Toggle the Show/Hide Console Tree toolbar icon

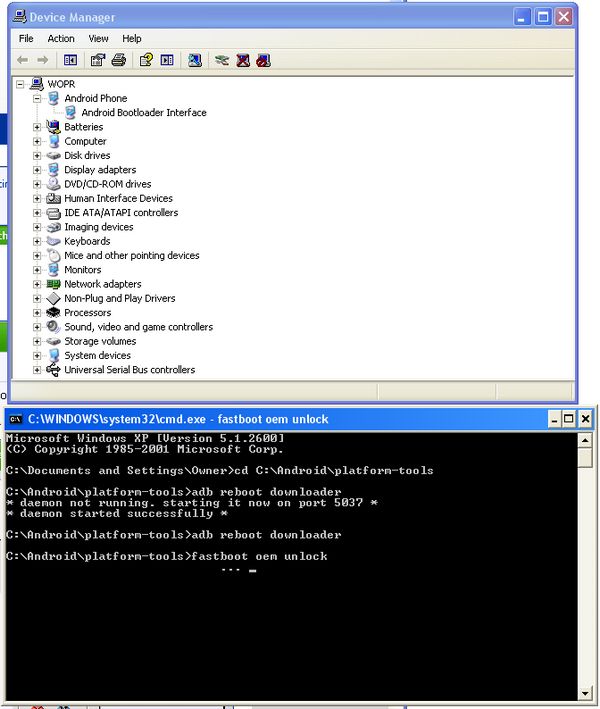[70, 60]
